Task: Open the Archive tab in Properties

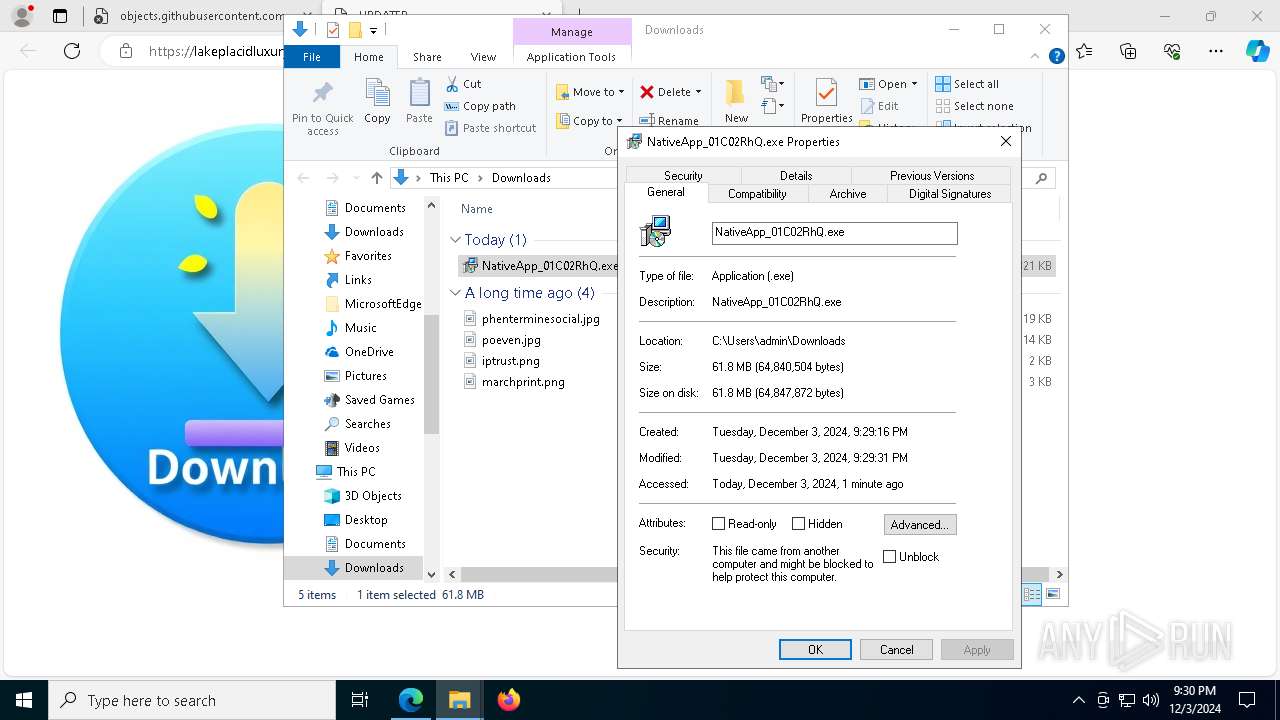Action: [848, 194]
